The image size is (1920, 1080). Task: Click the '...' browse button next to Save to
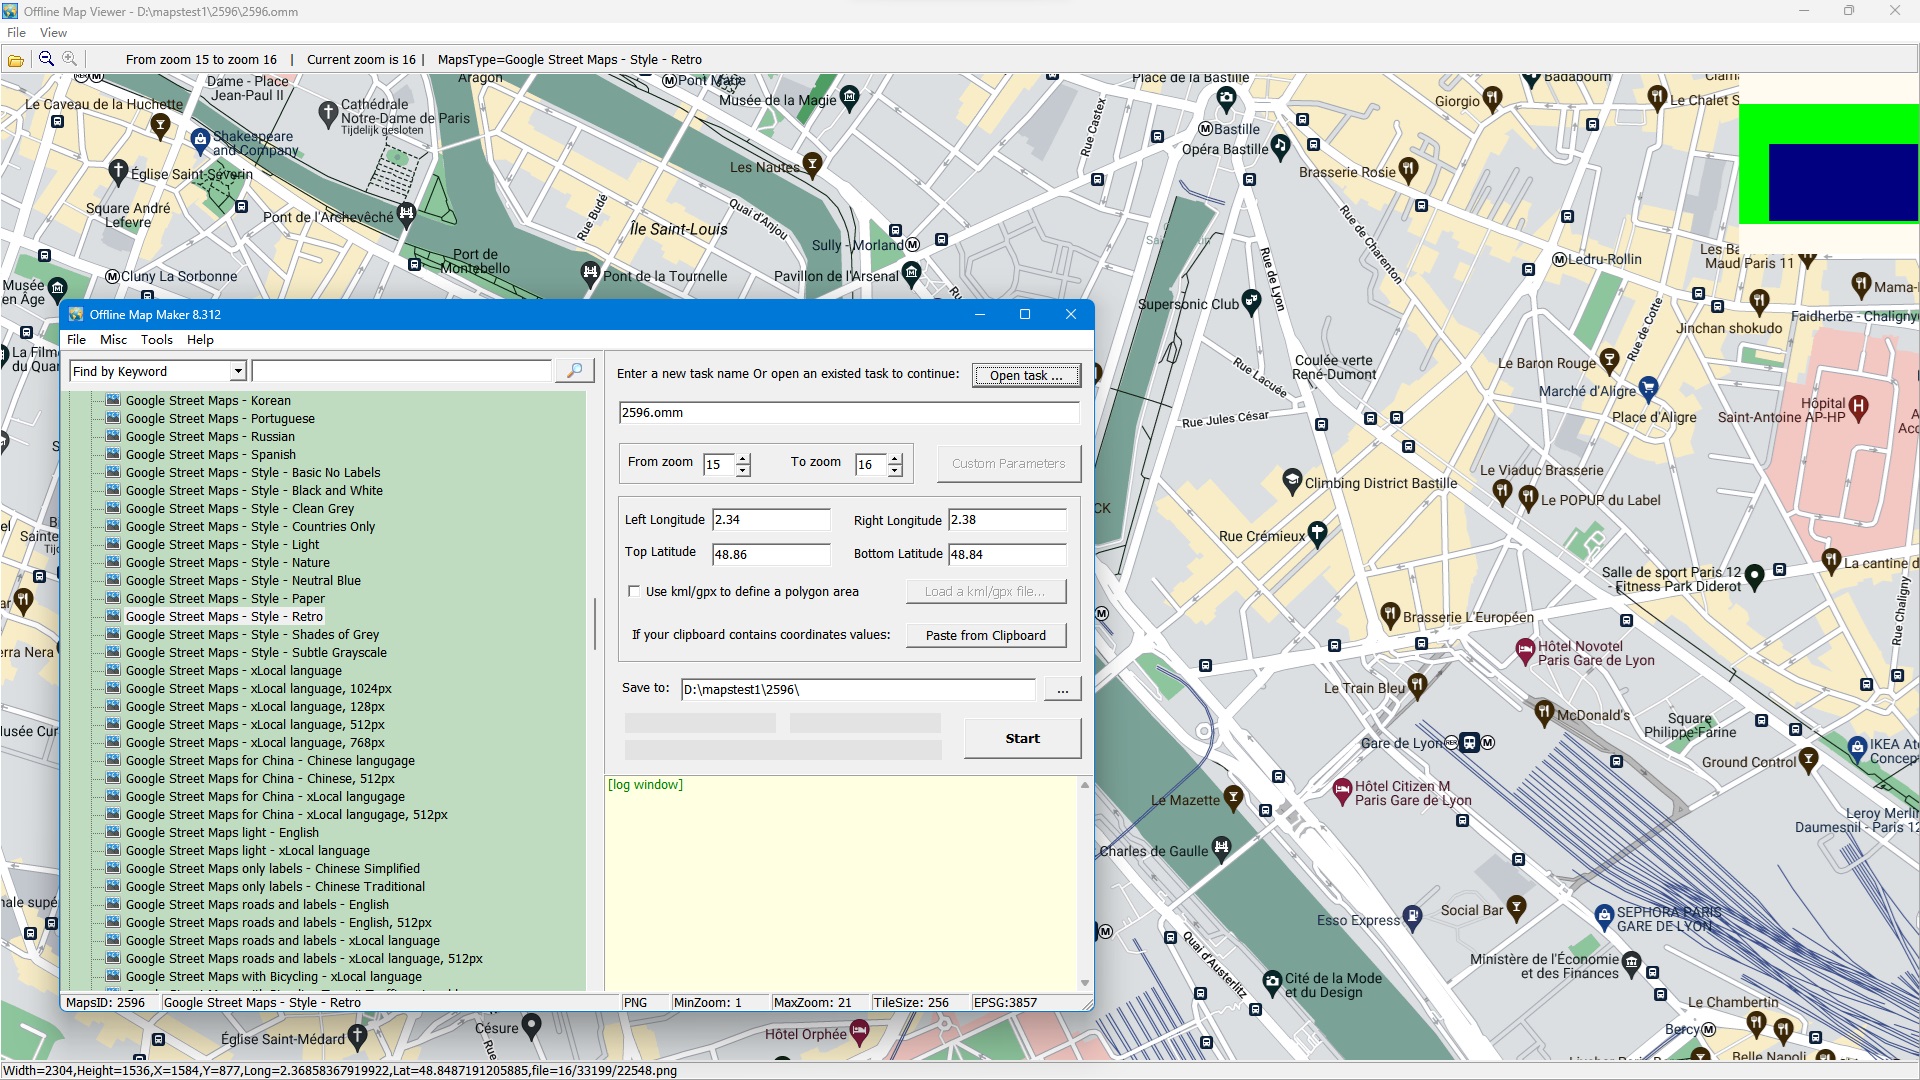tap(1062, 689)
